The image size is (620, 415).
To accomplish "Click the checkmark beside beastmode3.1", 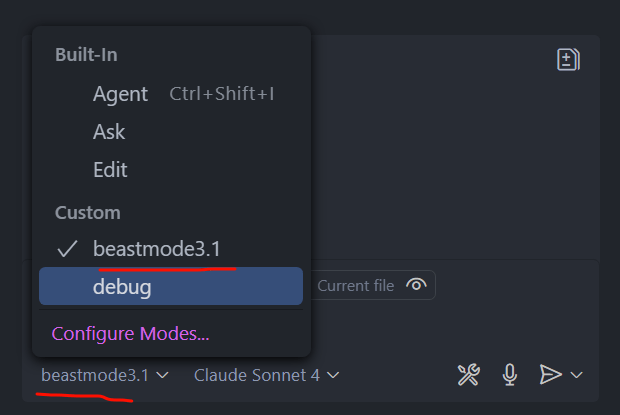I will pos(67,249).
